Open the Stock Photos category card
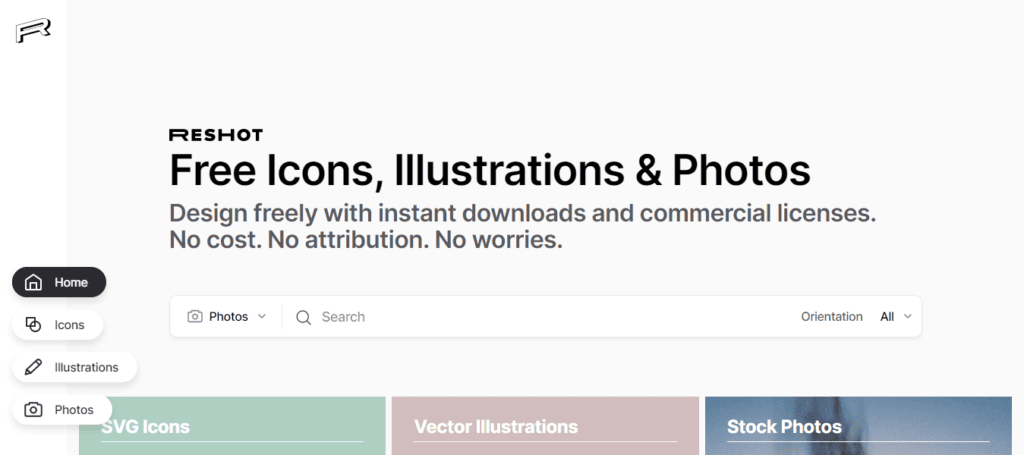1024x455 pixels. pos(858,426)
